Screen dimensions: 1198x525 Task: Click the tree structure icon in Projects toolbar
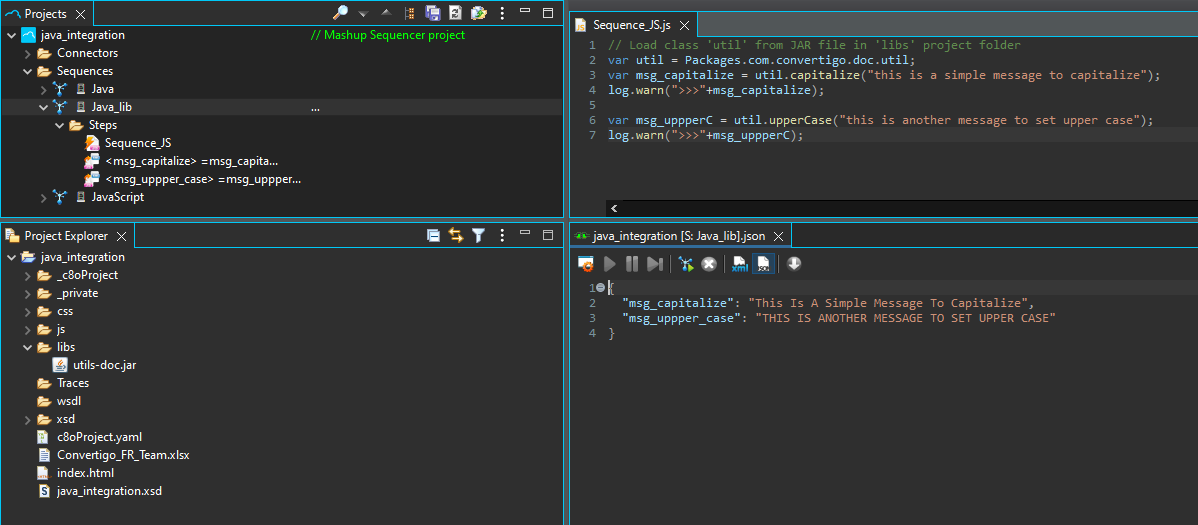(410, 13)
